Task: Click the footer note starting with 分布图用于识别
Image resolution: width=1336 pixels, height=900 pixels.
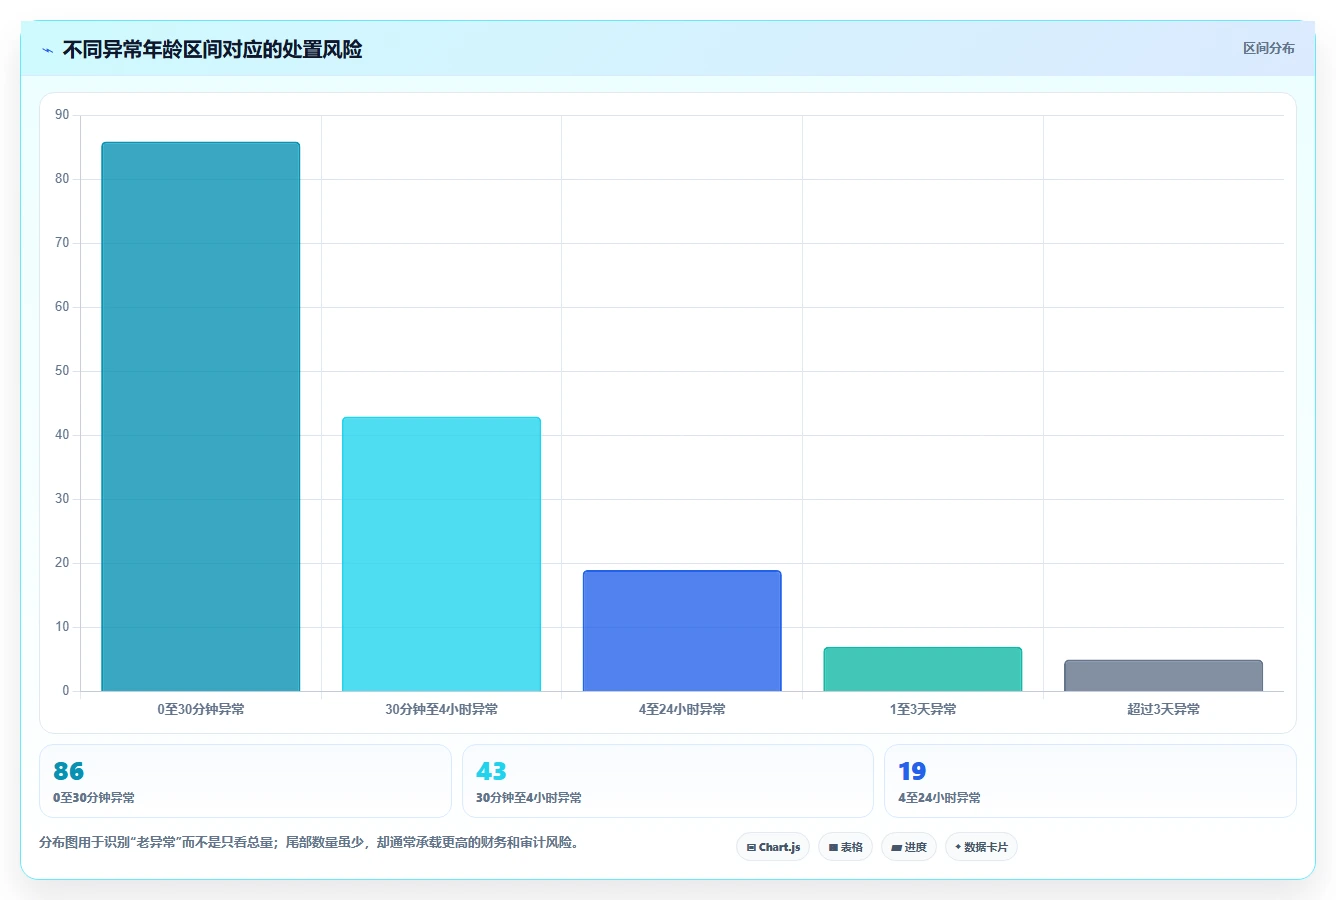Action: (309, 842)
